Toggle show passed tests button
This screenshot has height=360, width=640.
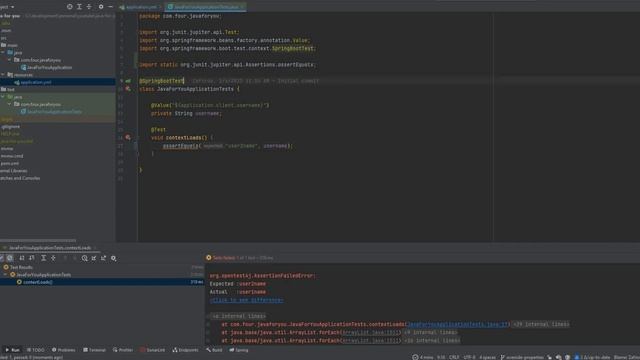tap(2, 258)
